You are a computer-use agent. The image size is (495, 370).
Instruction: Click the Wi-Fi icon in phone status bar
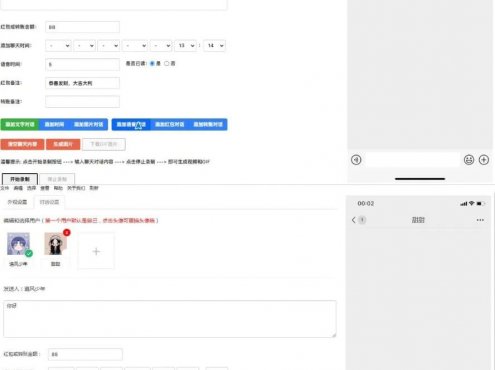(471, 203)
